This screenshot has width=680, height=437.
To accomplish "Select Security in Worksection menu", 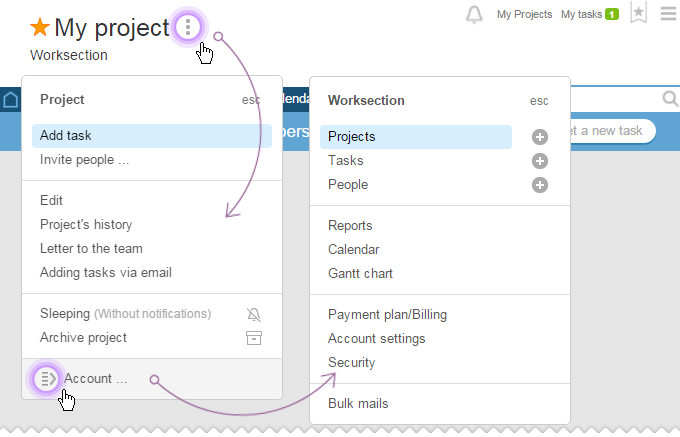I will 351,362.
